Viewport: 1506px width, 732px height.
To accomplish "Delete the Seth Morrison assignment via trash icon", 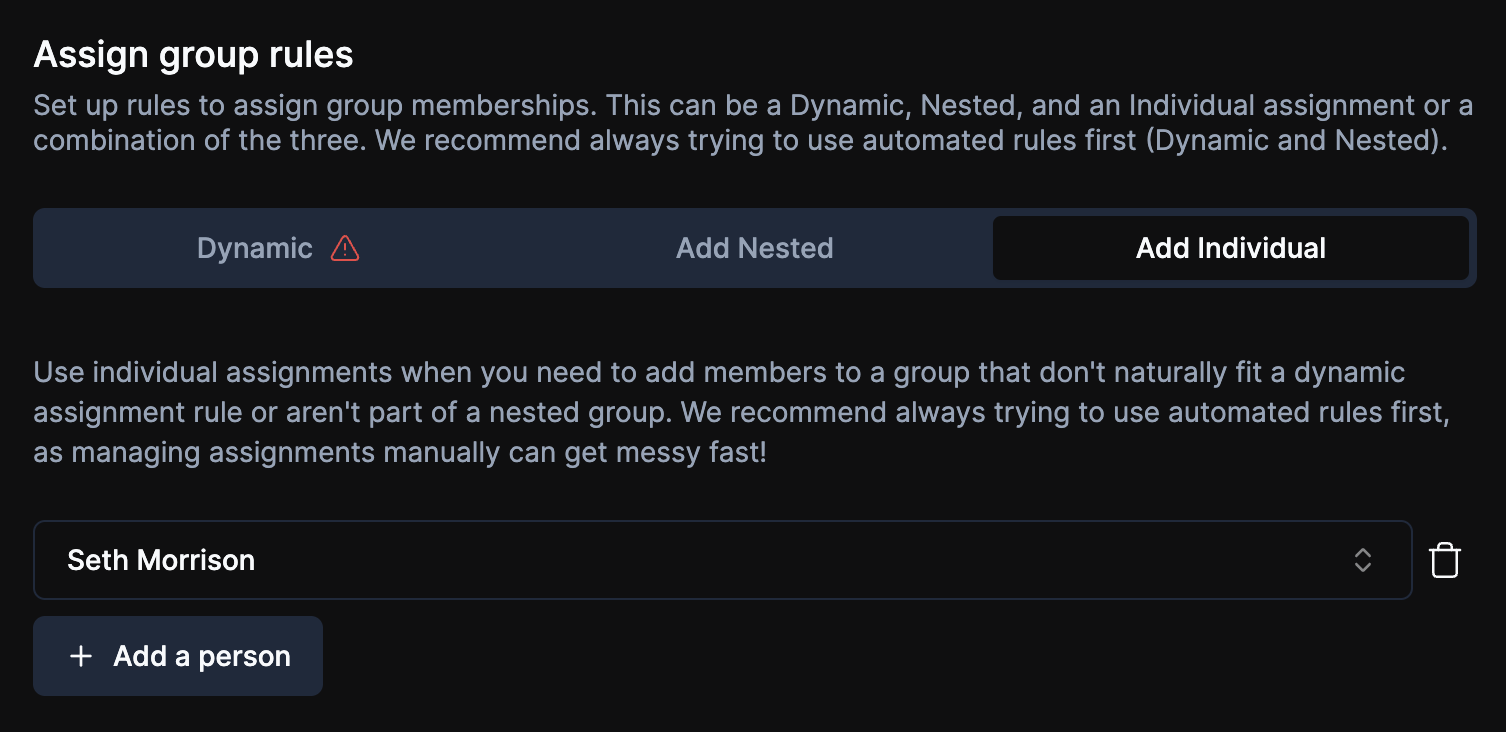I will [1445, 560].
